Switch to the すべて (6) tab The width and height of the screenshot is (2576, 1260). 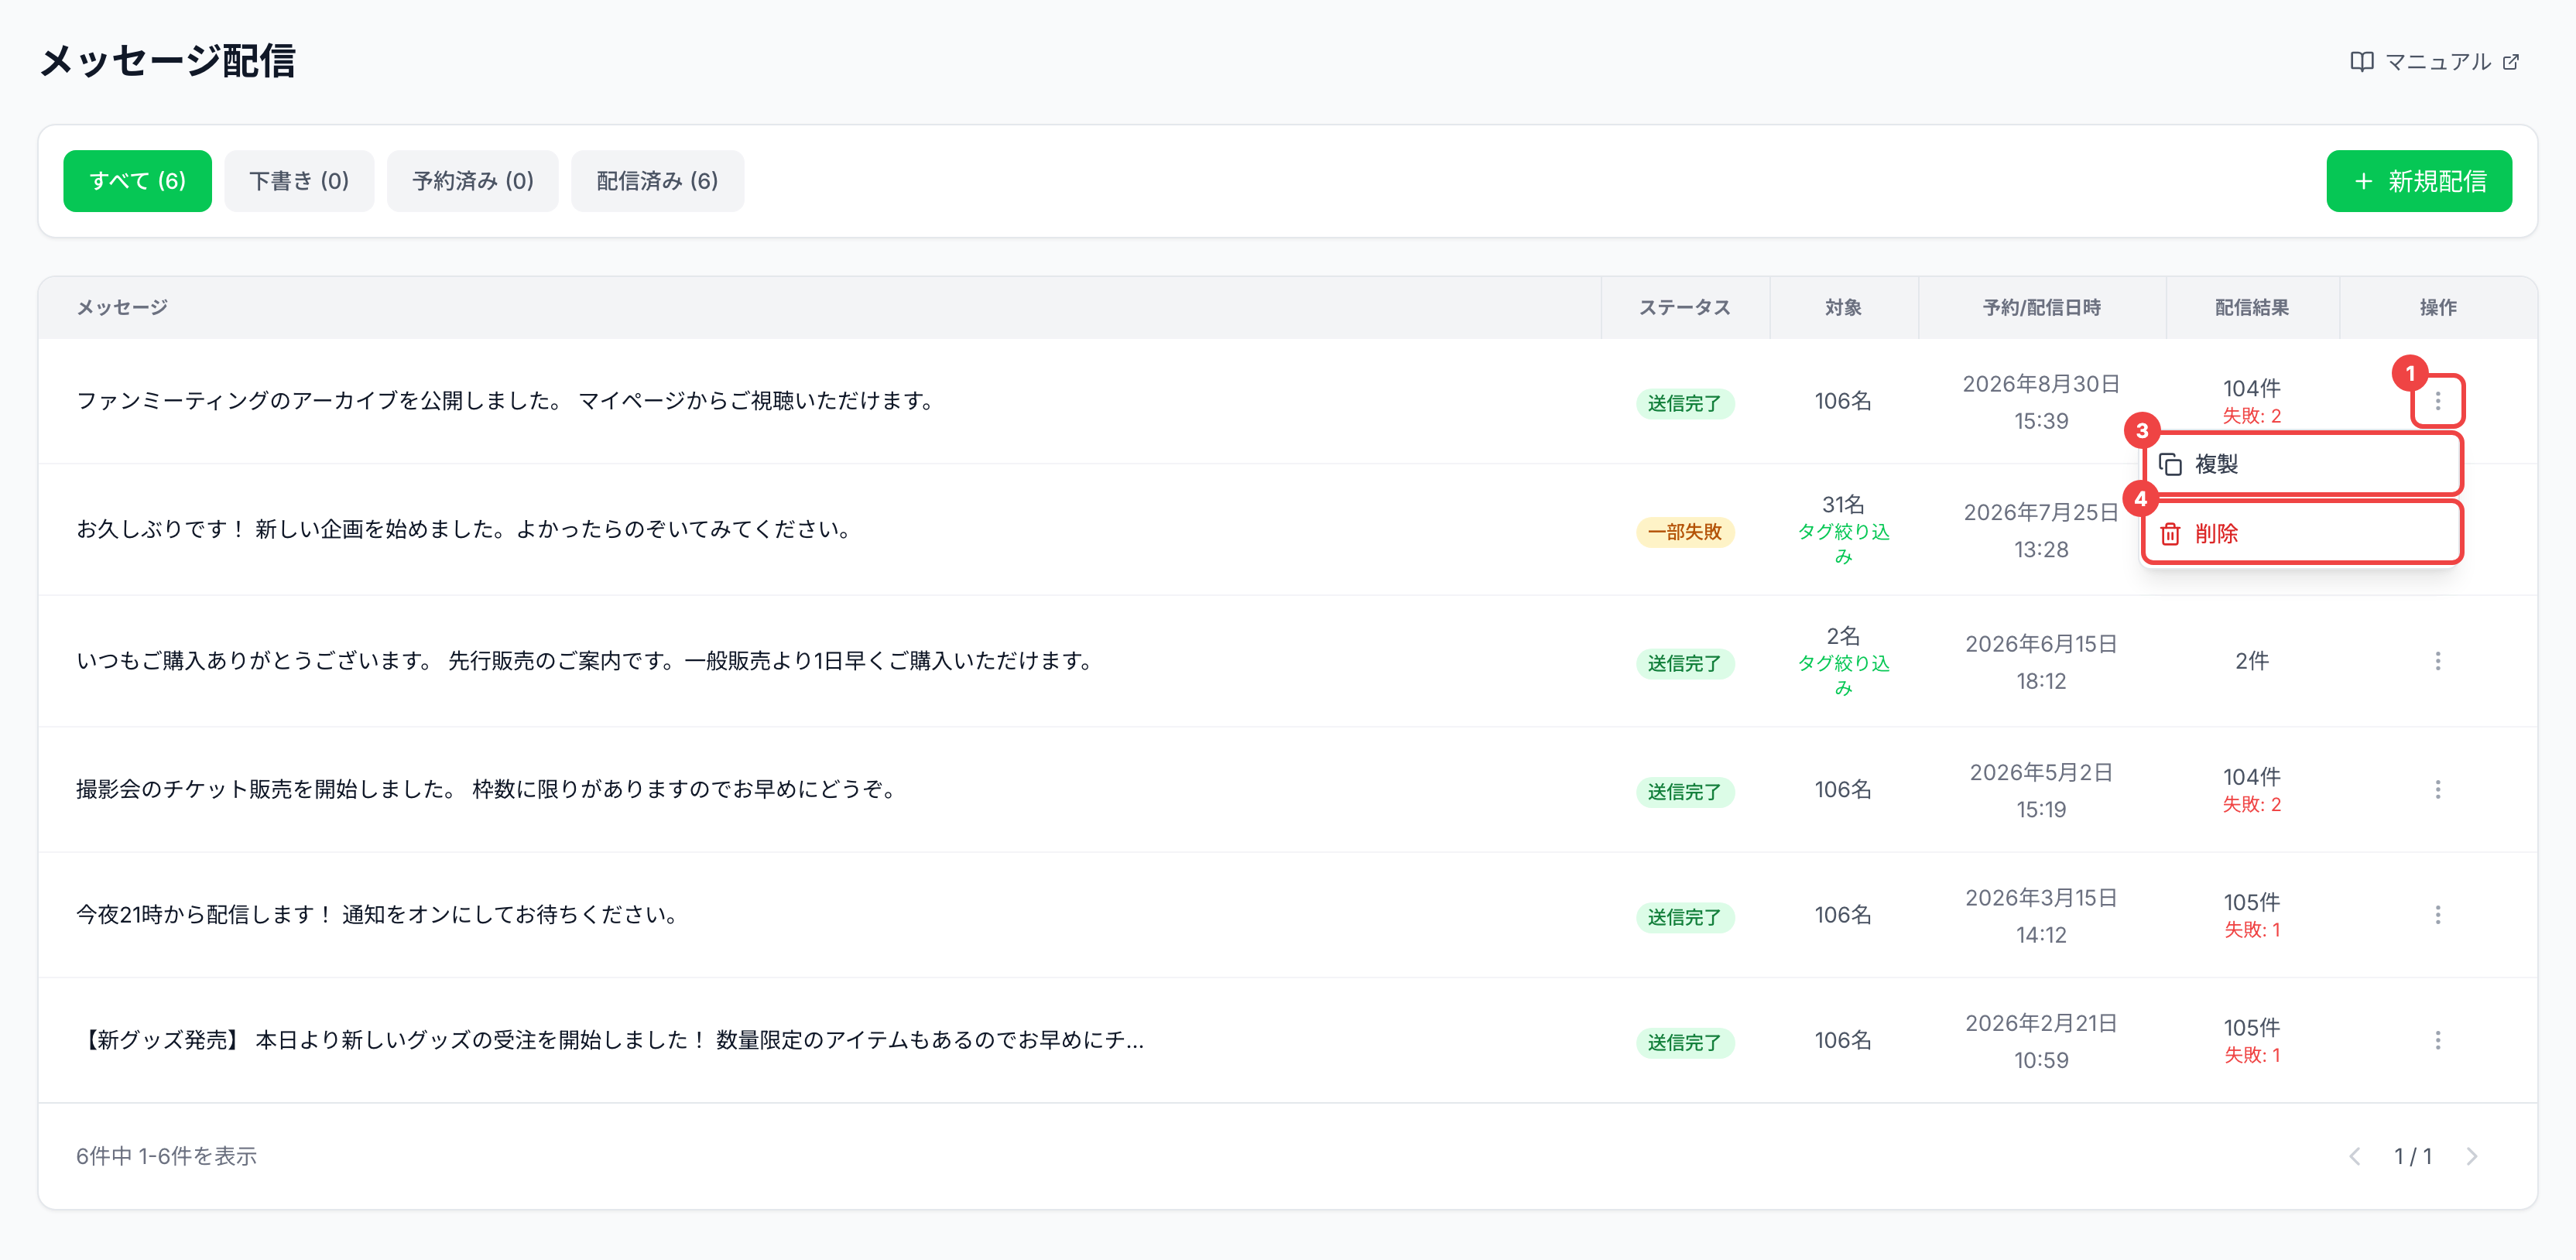point(137,181)
